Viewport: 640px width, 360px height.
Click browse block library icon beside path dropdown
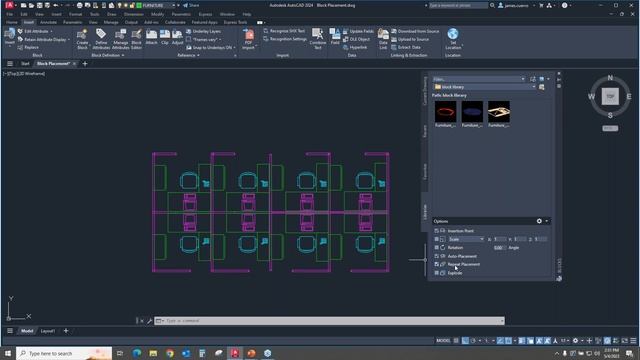[x=542, y=87]
